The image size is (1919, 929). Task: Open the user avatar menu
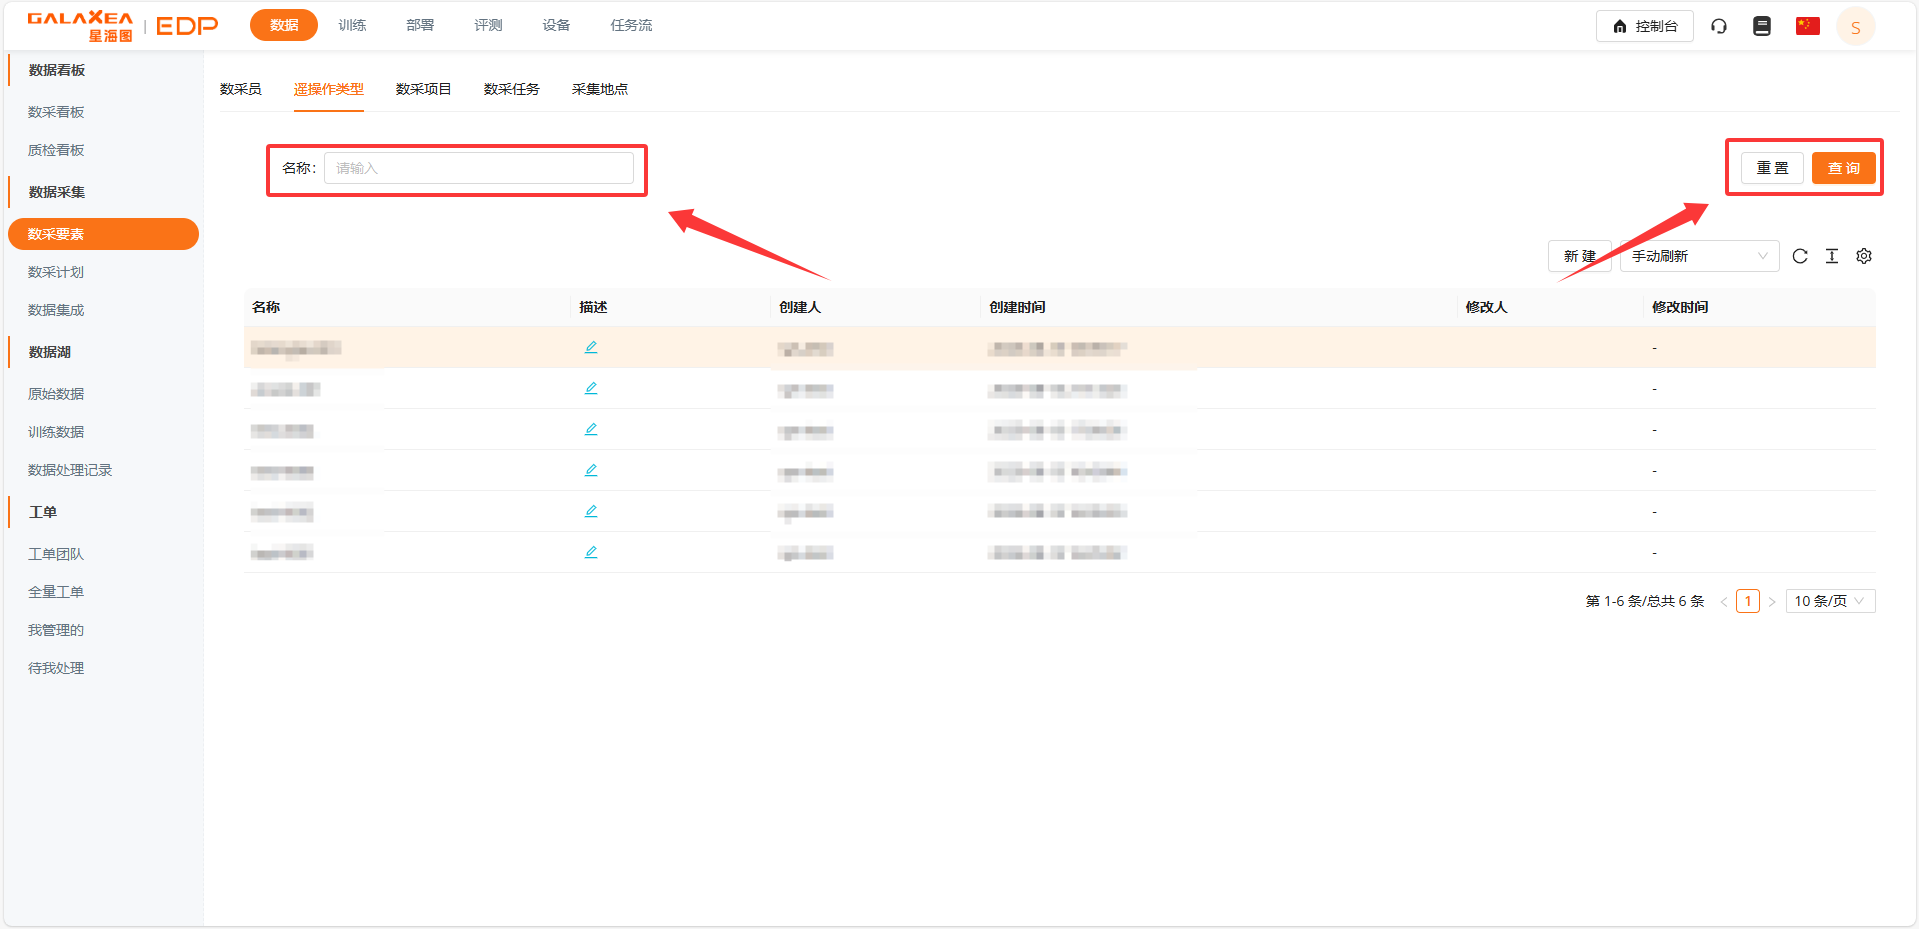(x=1855, y=27)
